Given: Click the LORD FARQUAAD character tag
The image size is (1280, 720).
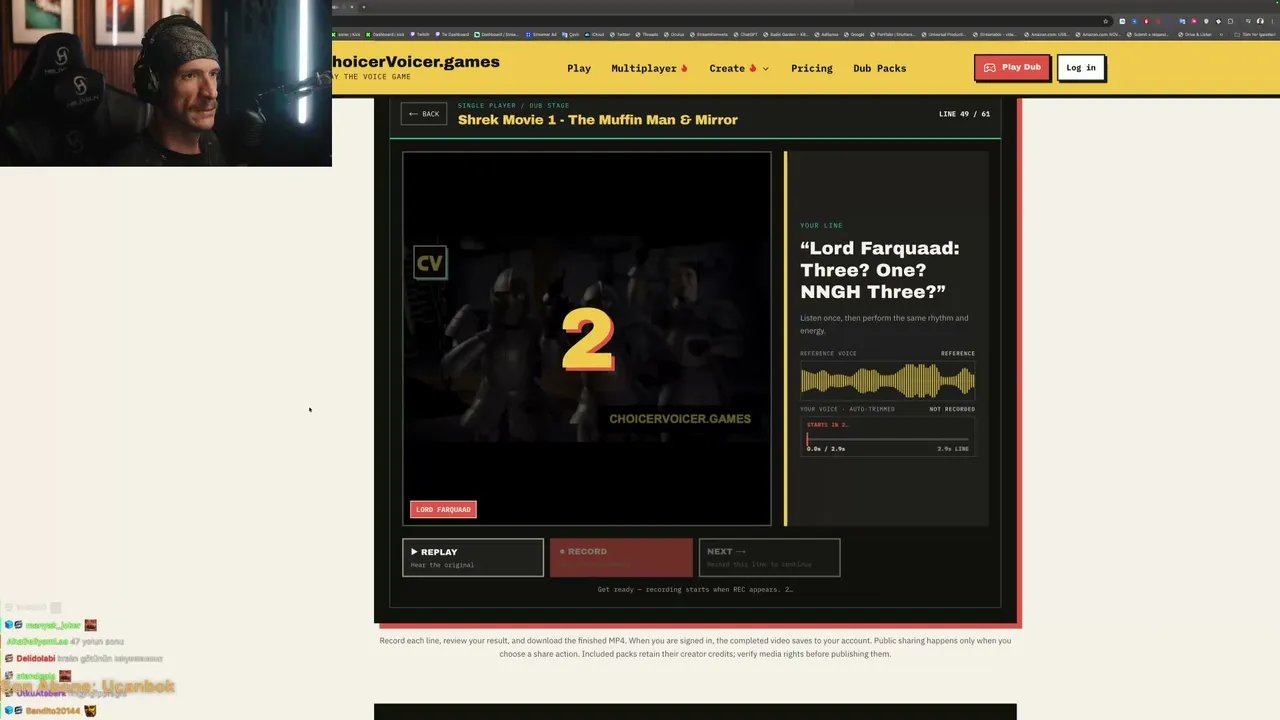Looking at the screenshot, I should pyautogui.click(x=443, y=509).
